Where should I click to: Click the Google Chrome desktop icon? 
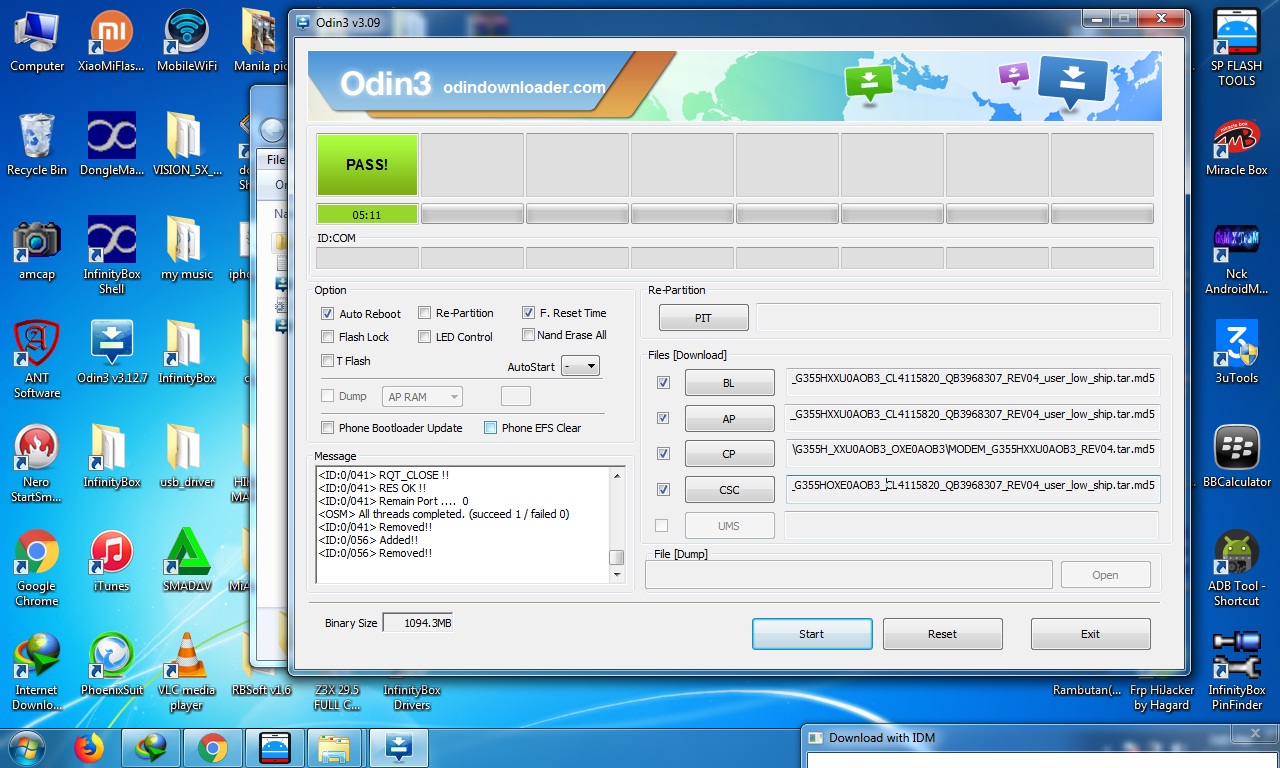click(x=37, y=567)
